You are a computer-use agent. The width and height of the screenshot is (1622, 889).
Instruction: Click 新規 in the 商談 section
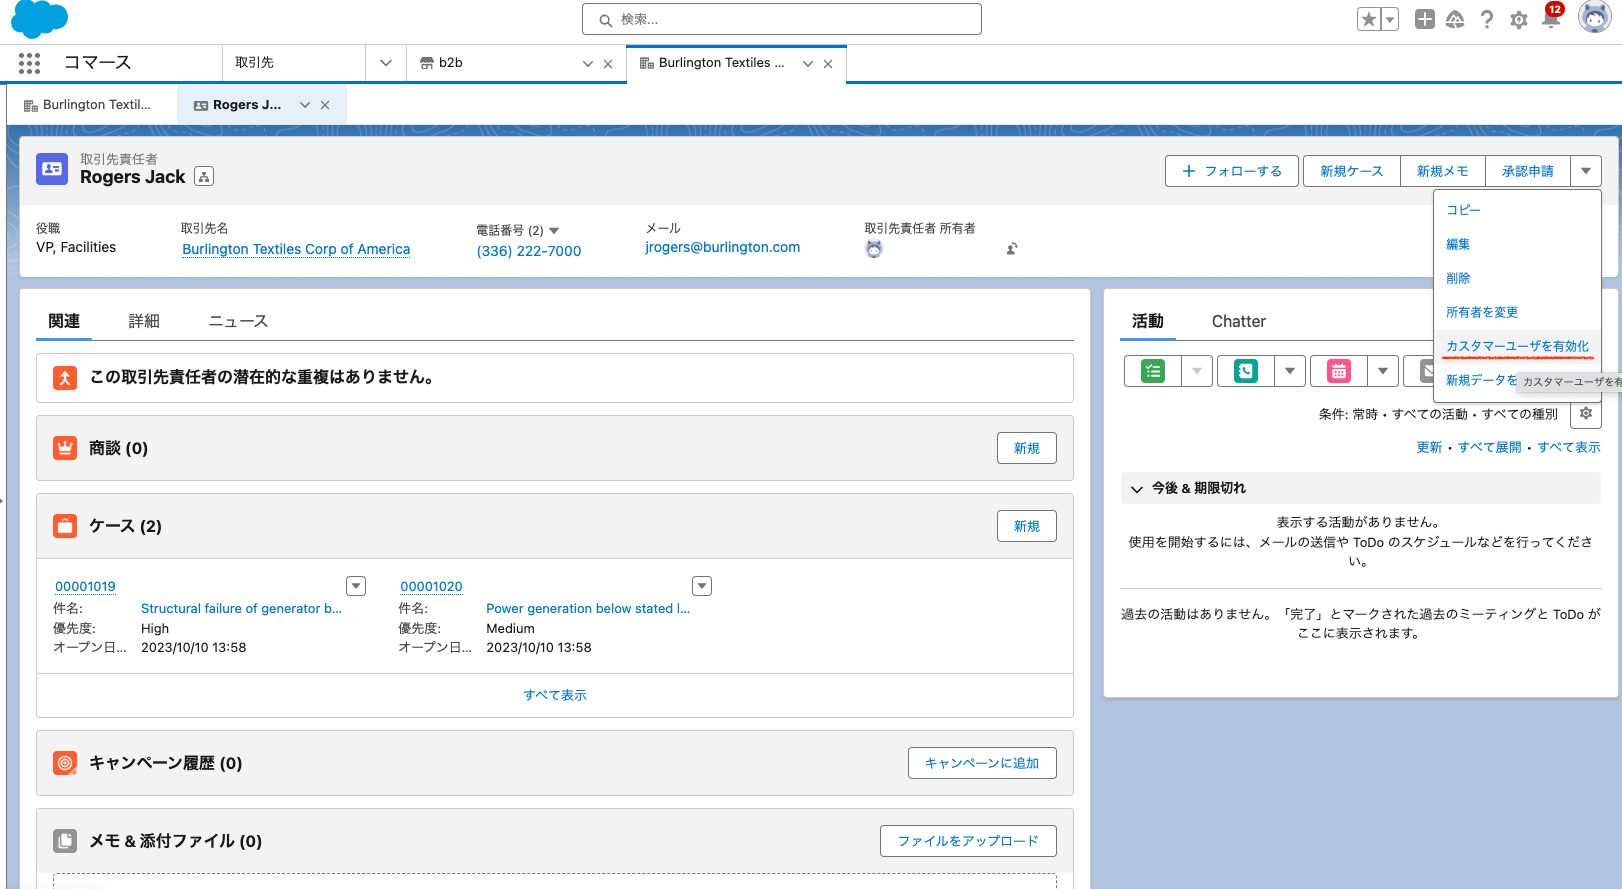point(1027,448)
